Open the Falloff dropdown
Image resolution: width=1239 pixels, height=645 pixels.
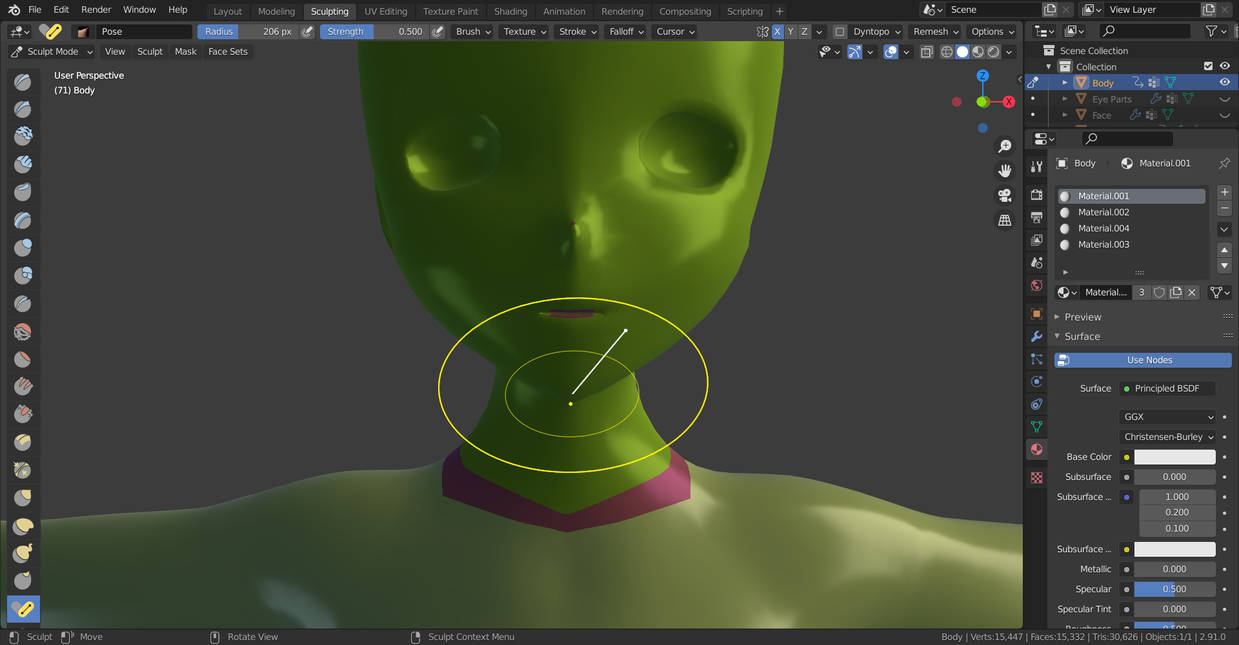click(x=626, y=31)
